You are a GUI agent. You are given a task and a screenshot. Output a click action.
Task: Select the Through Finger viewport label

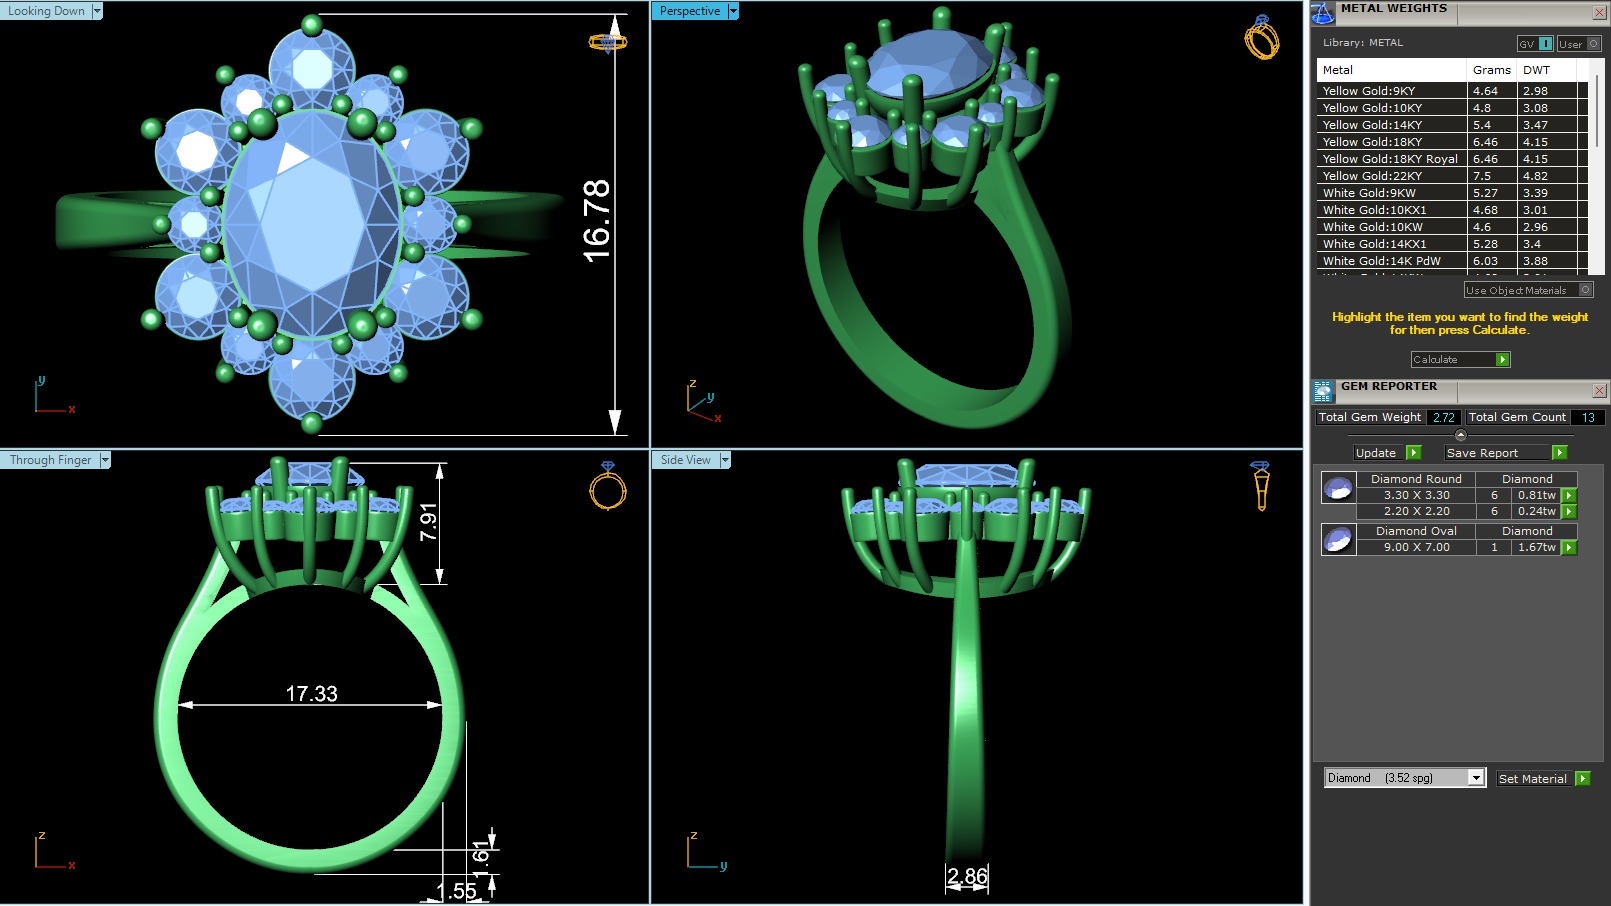pyautogui.click(x=50, y=460)
